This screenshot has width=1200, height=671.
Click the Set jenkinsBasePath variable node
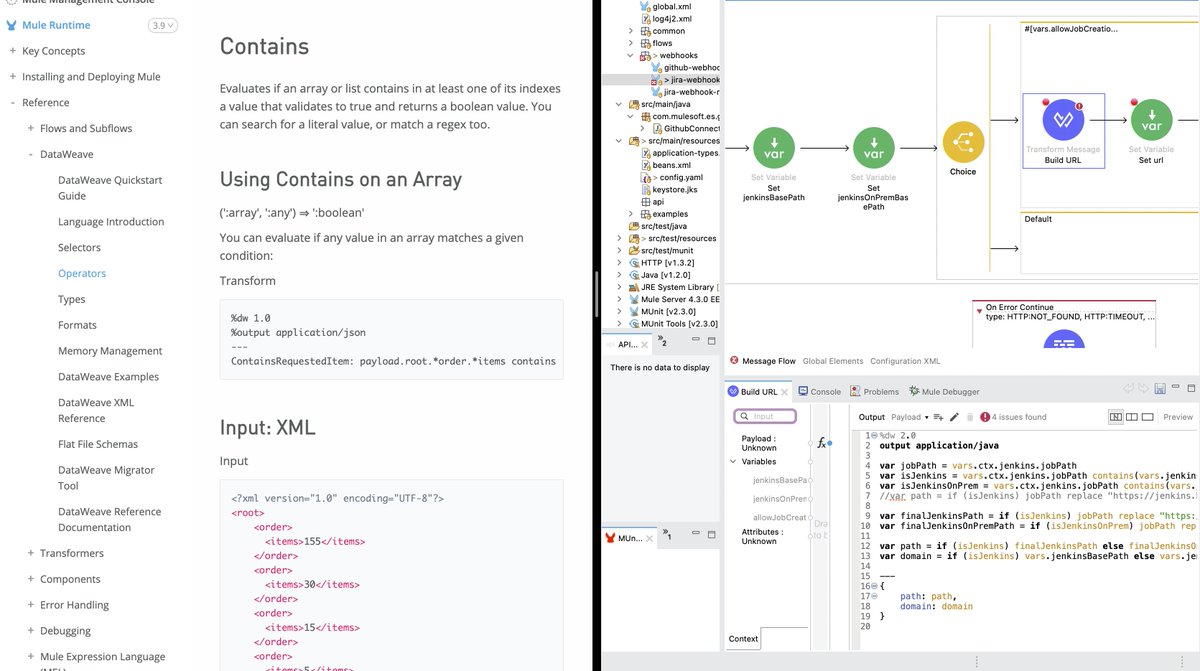[x=773, y=146]
